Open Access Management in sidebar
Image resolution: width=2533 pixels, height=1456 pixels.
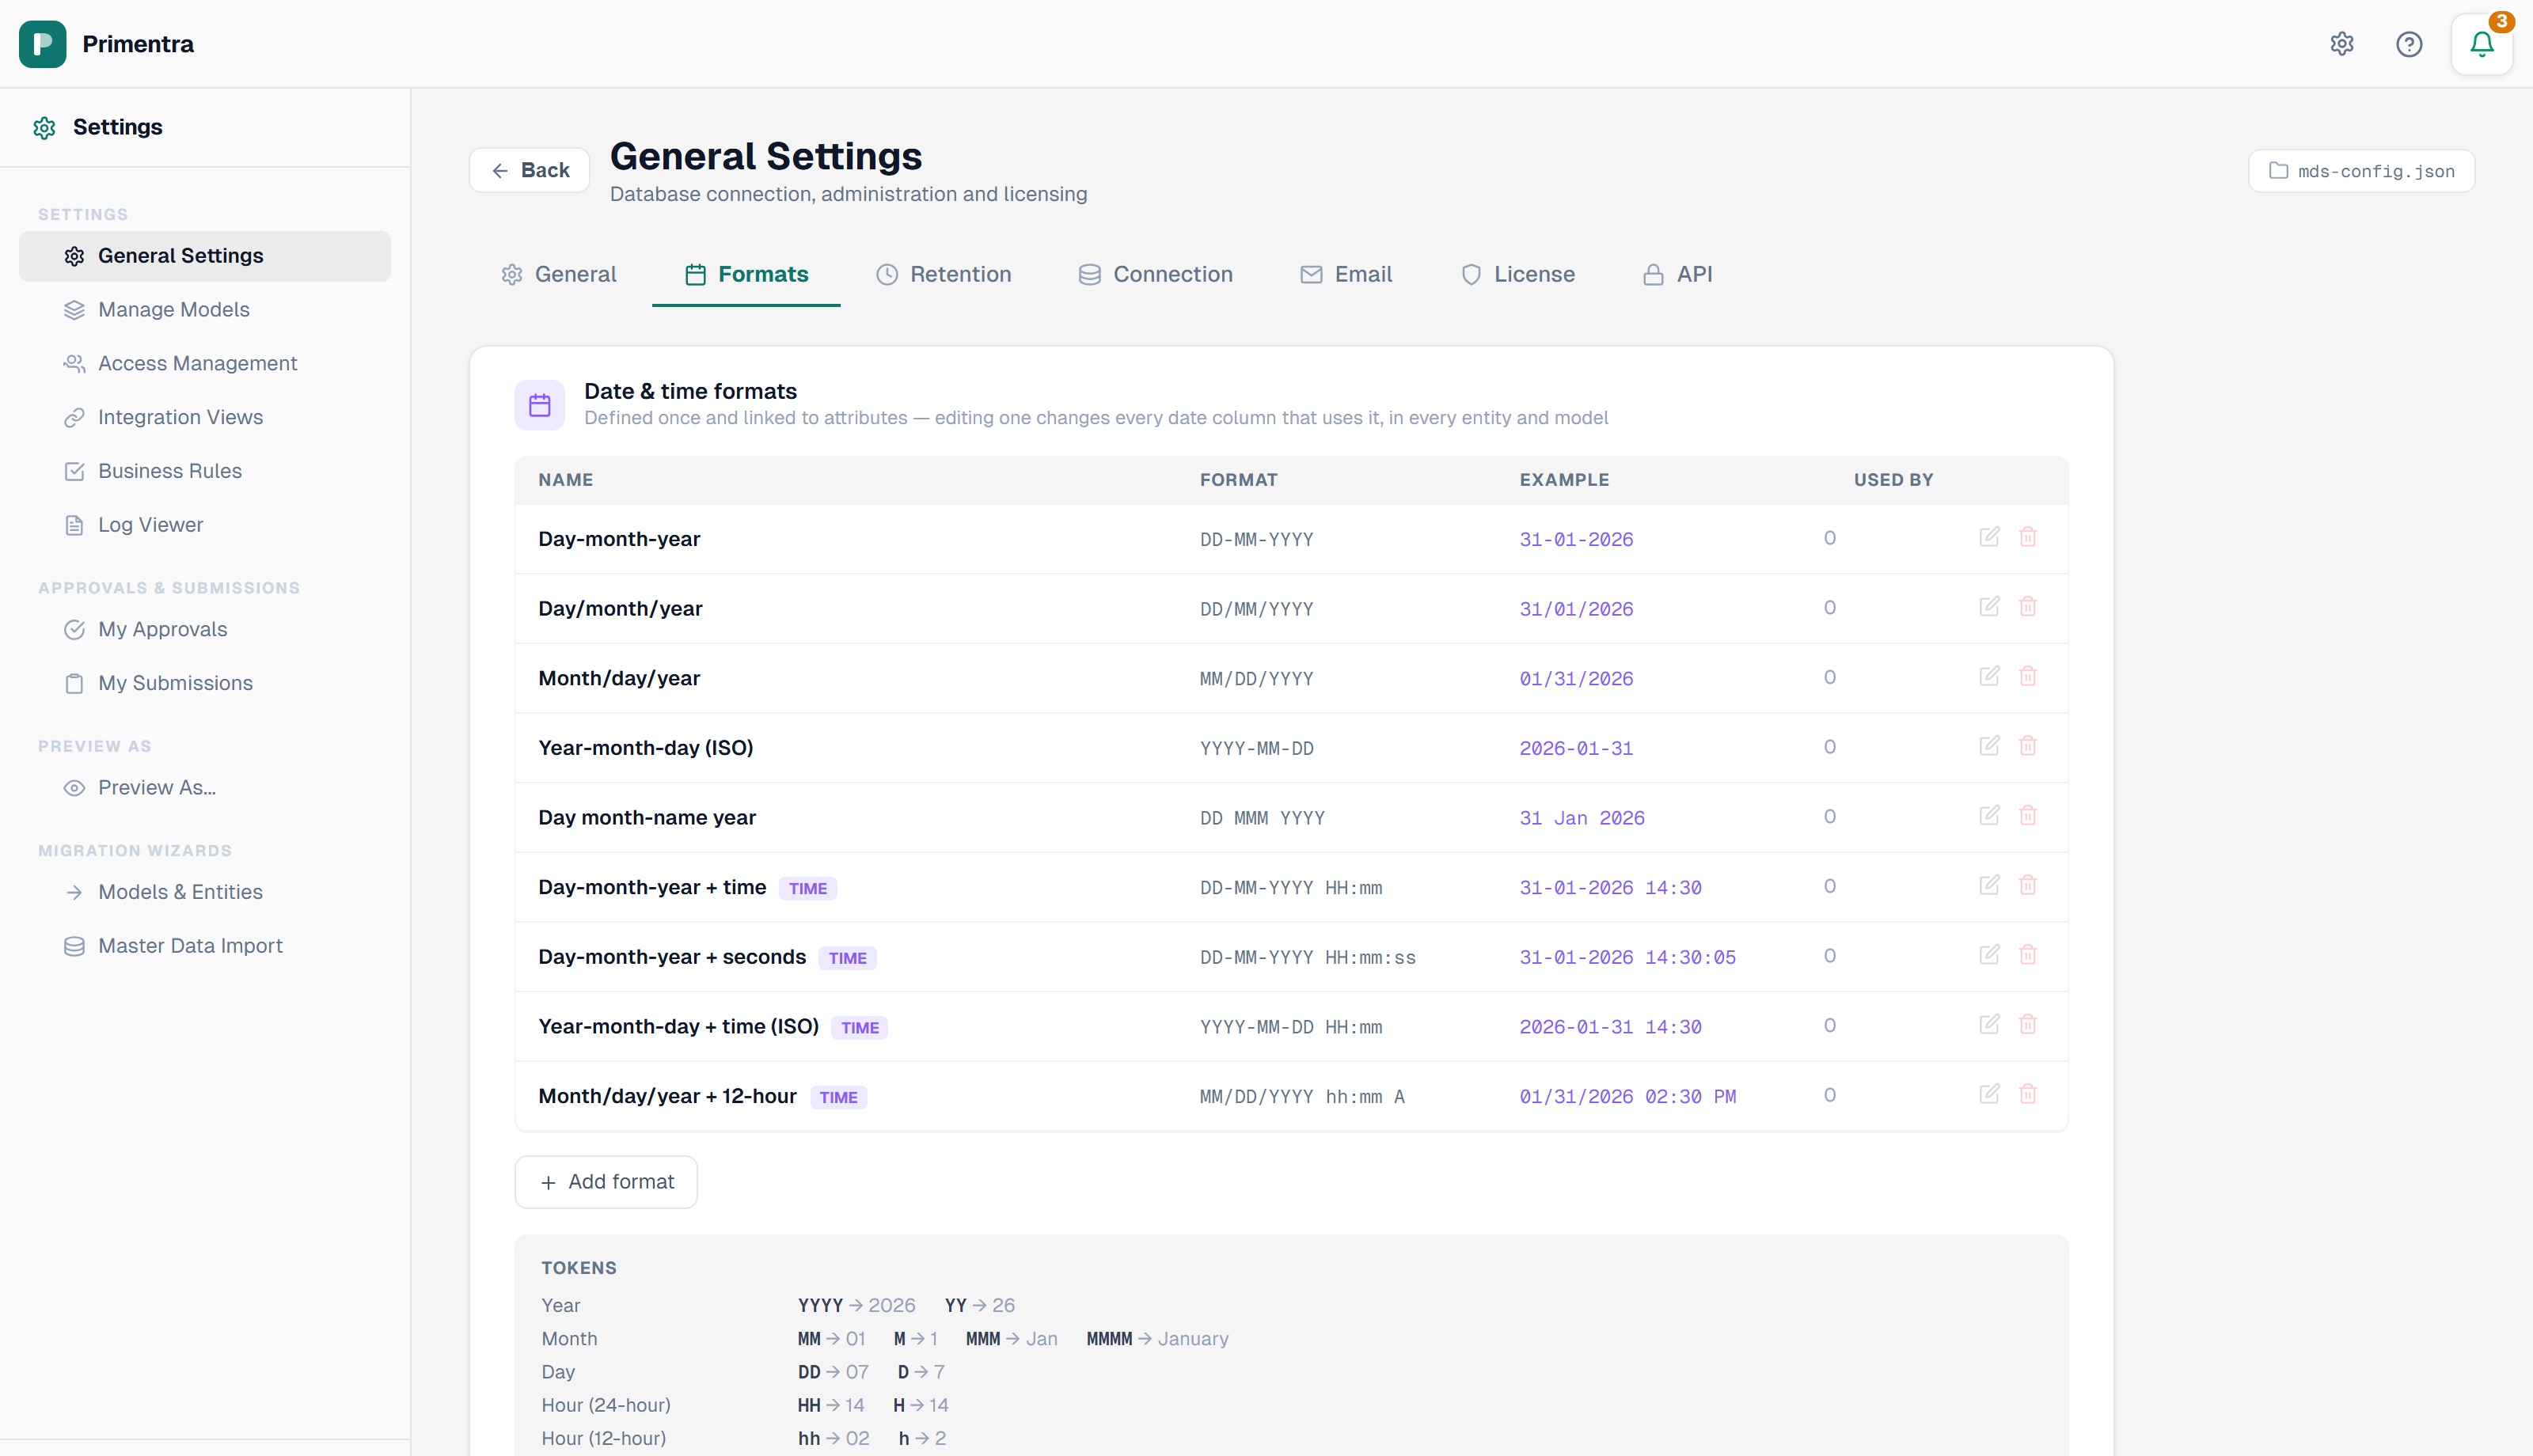pyautogui.click(x=204, y=364)
